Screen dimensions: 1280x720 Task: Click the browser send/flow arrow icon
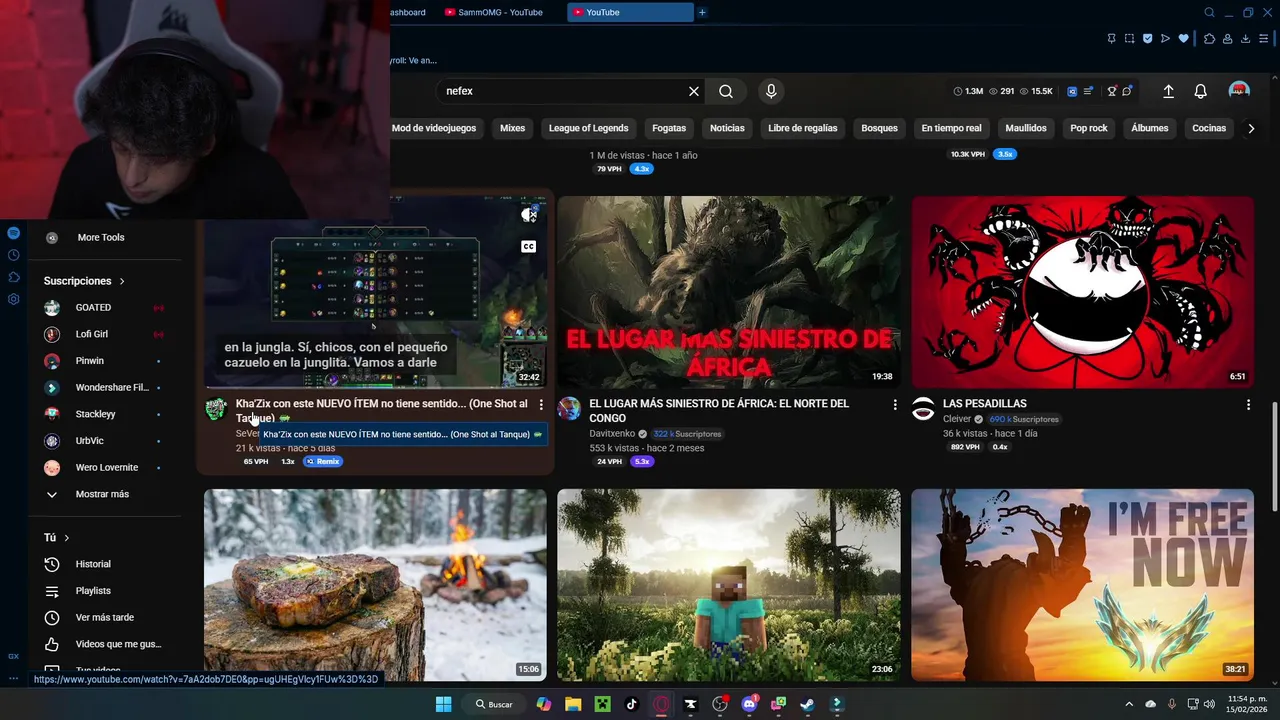tap(1166, 39)
